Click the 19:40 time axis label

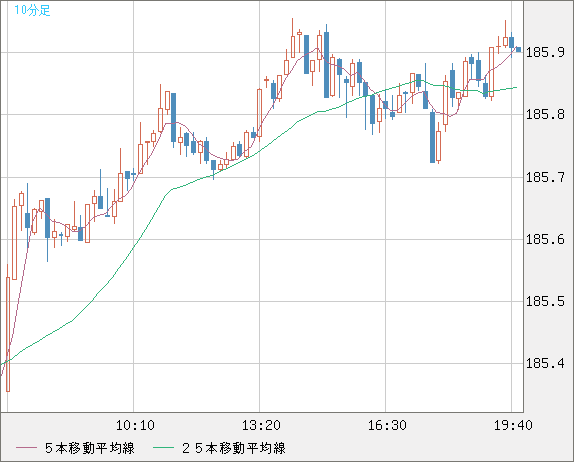[513, 425]
